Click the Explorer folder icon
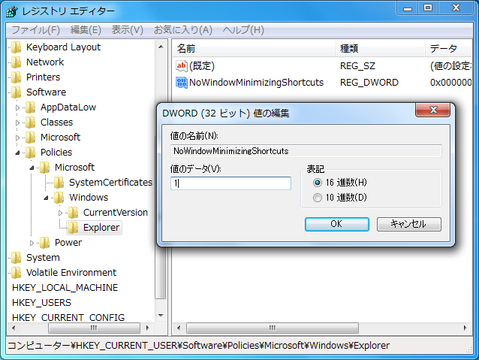 point(73,228)
